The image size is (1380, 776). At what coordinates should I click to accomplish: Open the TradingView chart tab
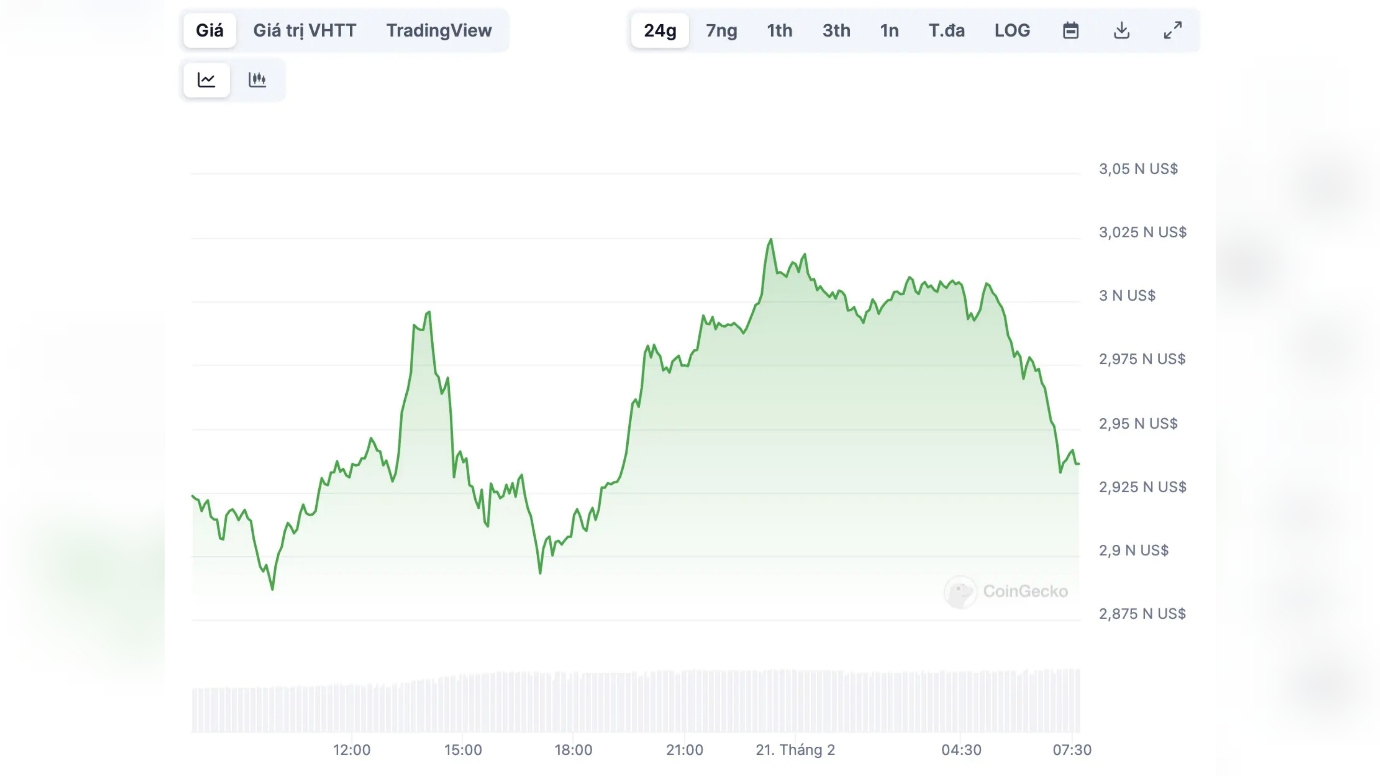pyautogui.click(x=439, y=30)
